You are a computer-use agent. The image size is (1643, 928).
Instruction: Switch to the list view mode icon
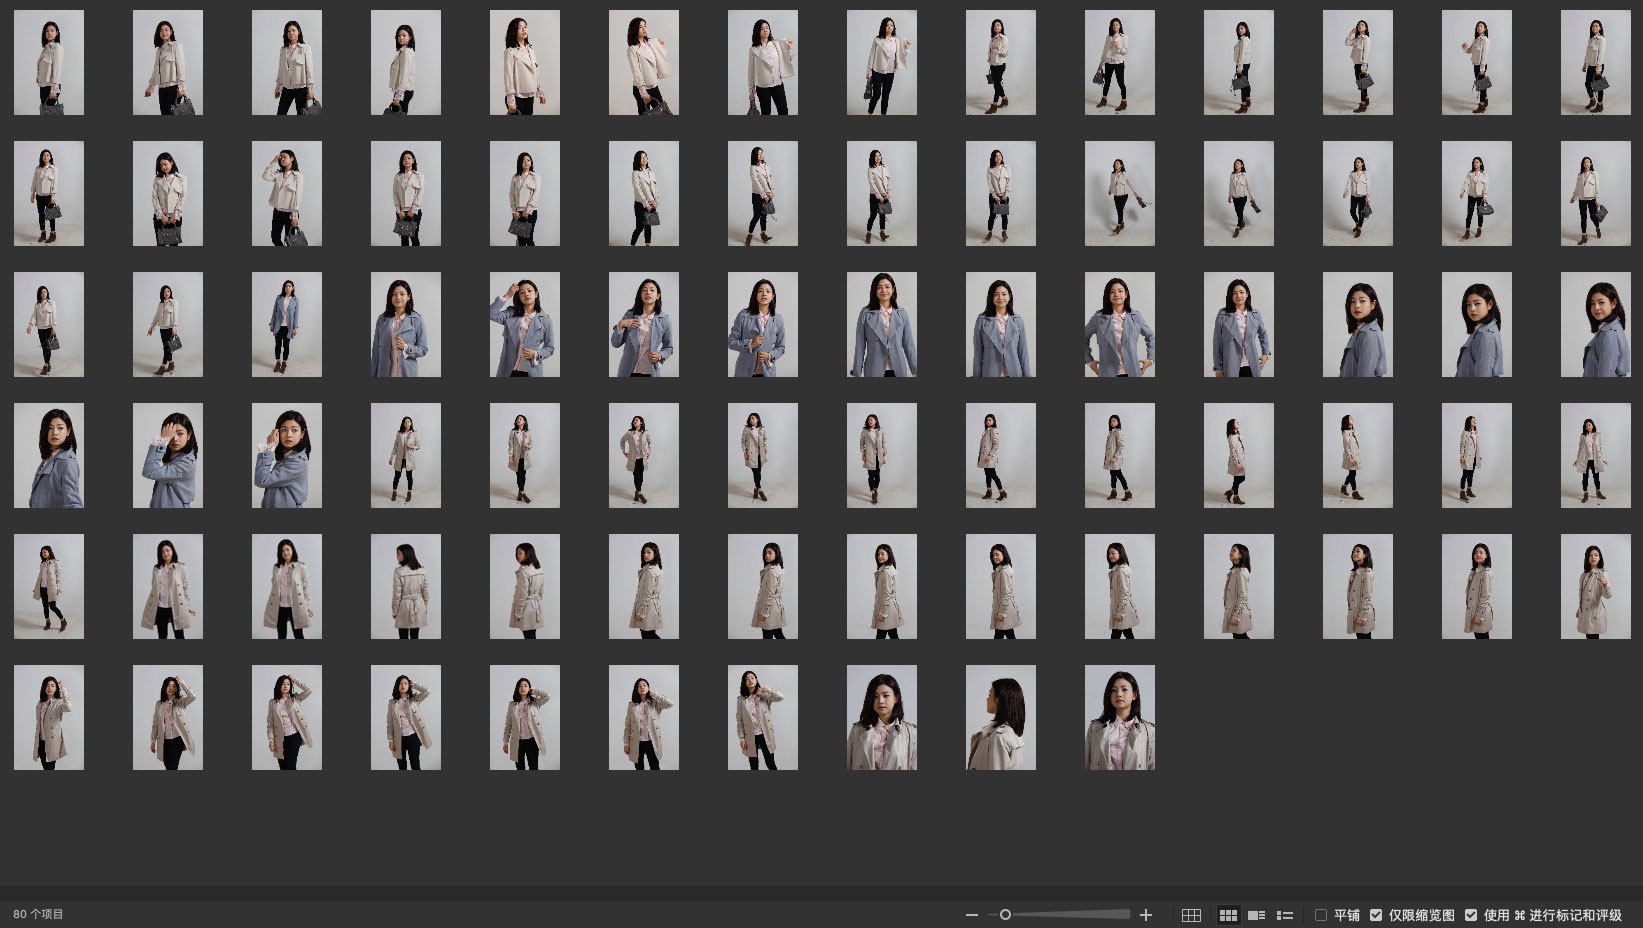point(1285,915)
